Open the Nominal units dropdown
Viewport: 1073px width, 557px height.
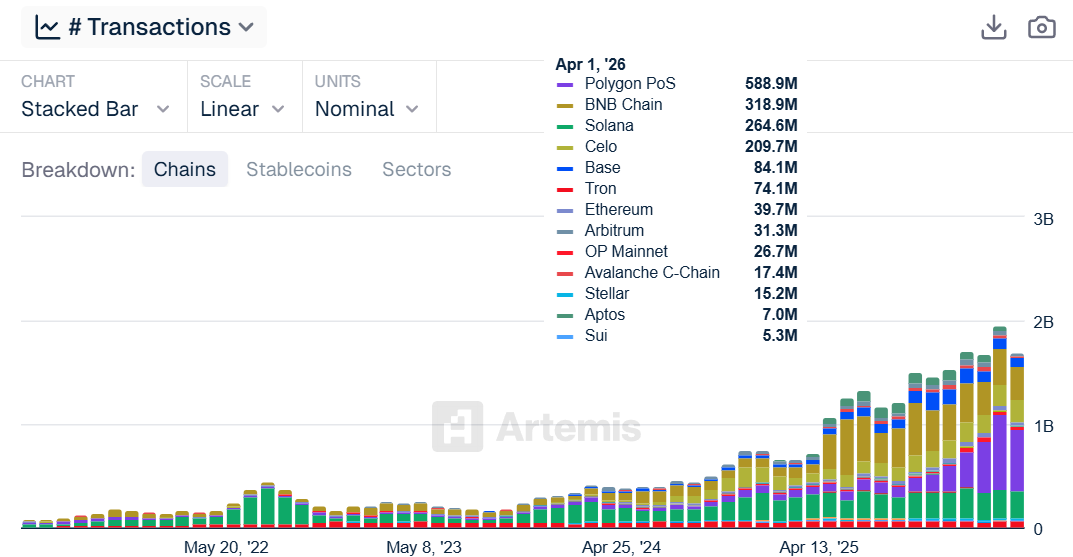367,109
